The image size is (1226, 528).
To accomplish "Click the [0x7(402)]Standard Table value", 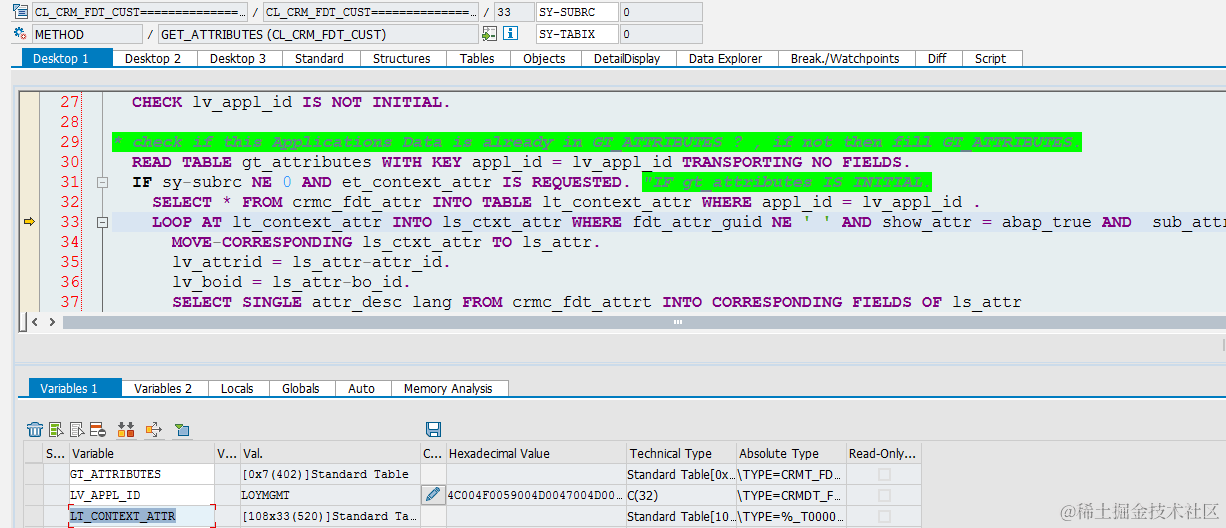I will [329, 474].
